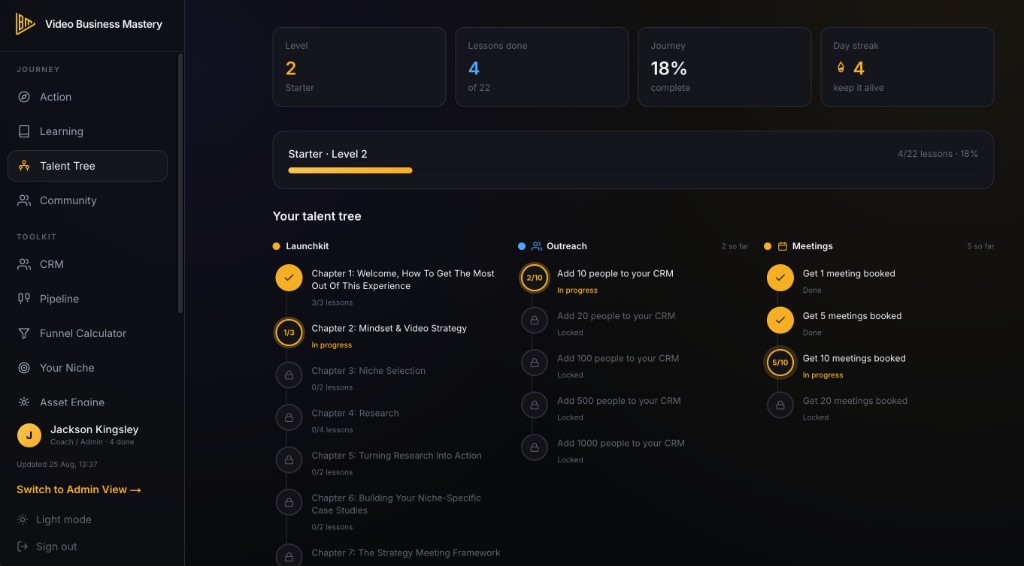Click the Day streak flame icon
The height and width of the screenshot is (566, 1024).
click(x=840, y=67)
